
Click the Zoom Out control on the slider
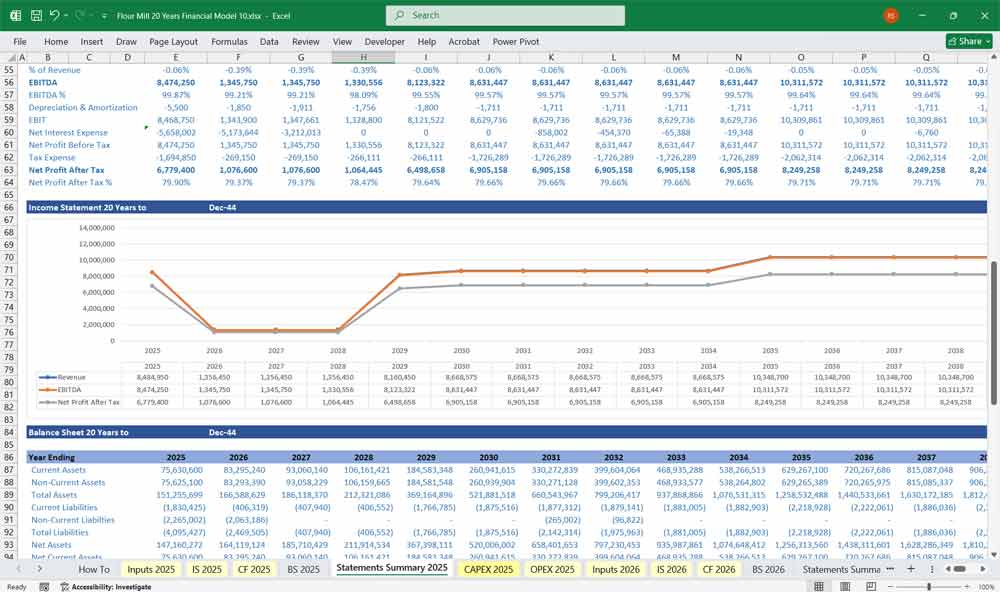pos(890,585)
